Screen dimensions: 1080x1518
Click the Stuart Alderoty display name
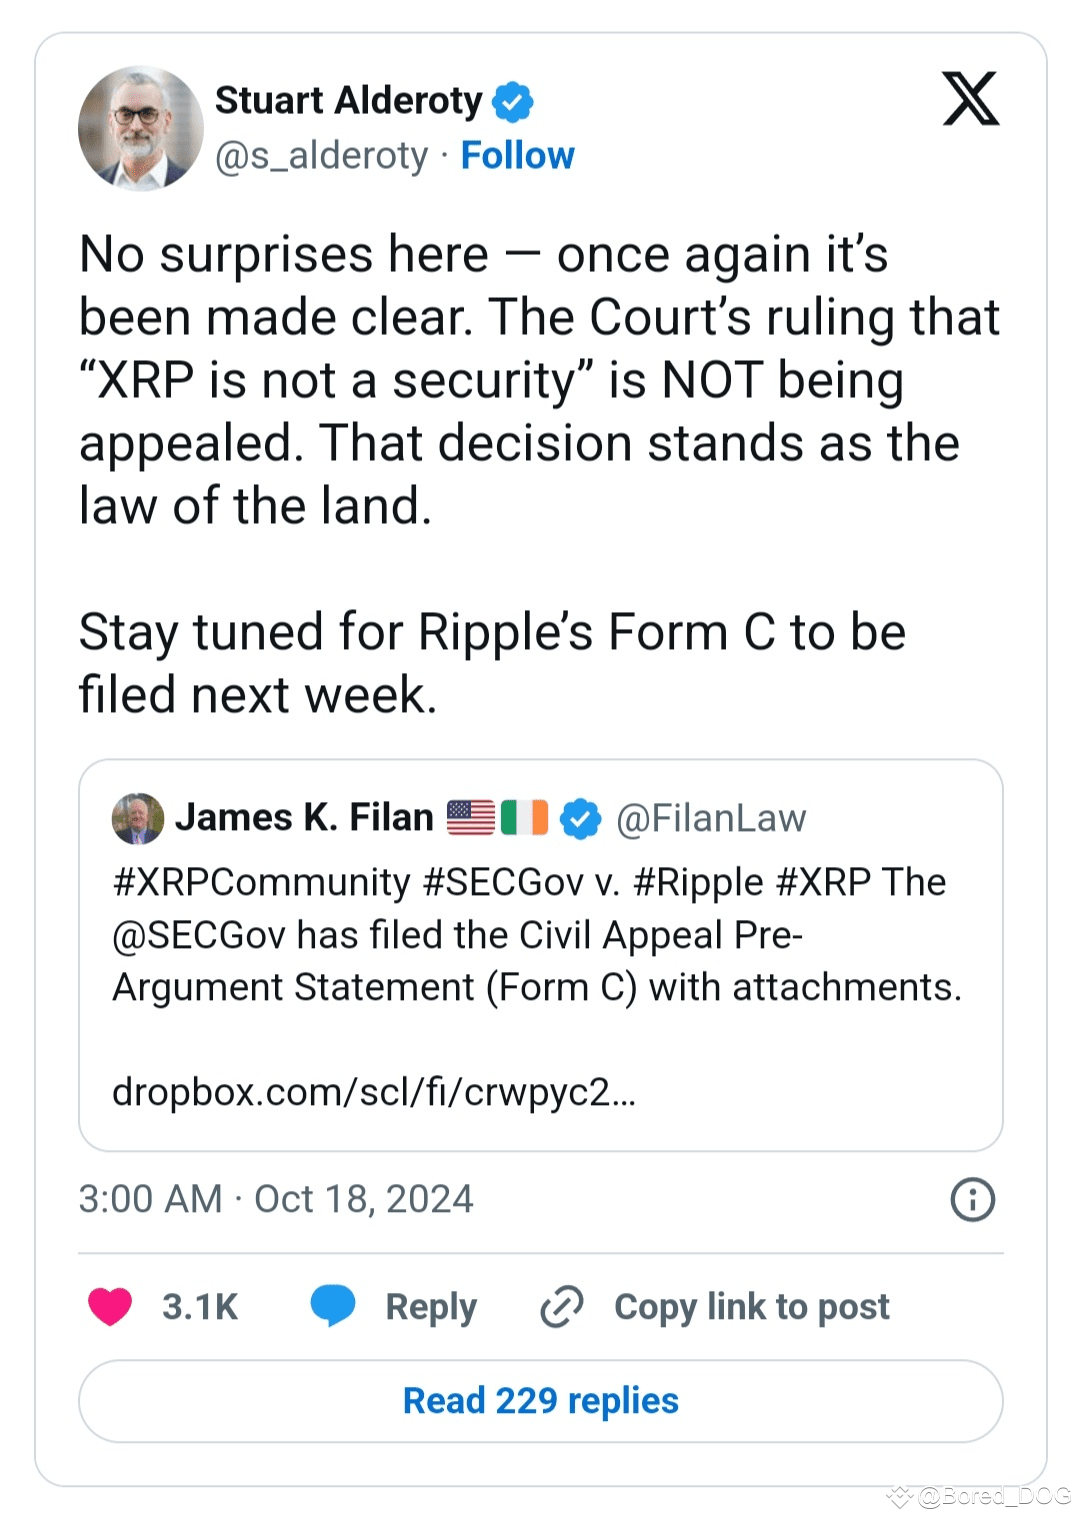tap(348, 101)
